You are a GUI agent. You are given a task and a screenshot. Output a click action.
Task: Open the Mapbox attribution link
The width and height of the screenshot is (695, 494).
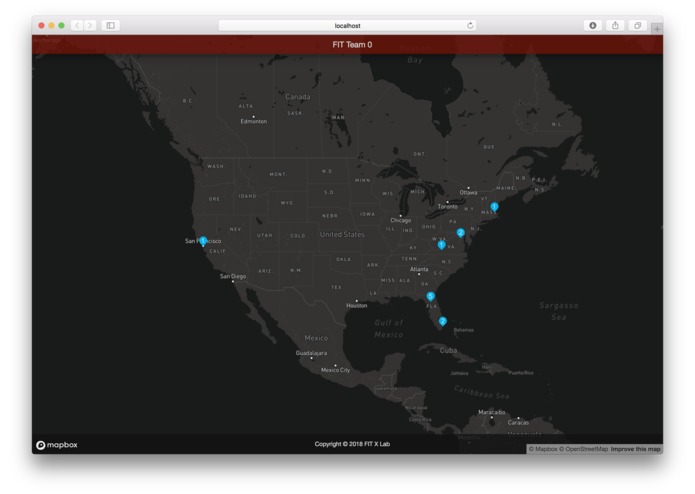[x=543, y=449]
